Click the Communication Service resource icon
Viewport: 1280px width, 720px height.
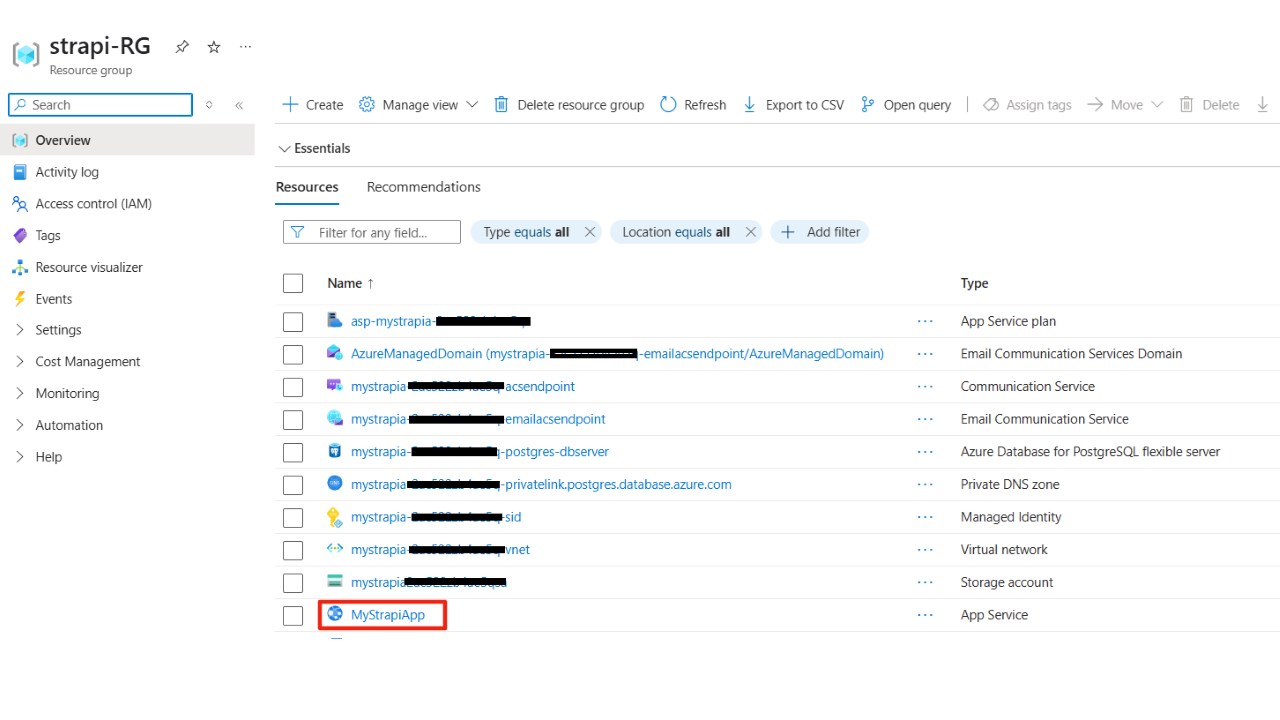pyautogui.click(x=335, y=386)
